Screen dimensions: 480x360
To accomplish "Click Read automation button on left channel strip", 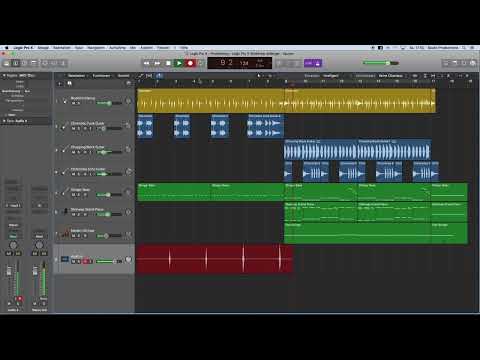I will point(13,236).
